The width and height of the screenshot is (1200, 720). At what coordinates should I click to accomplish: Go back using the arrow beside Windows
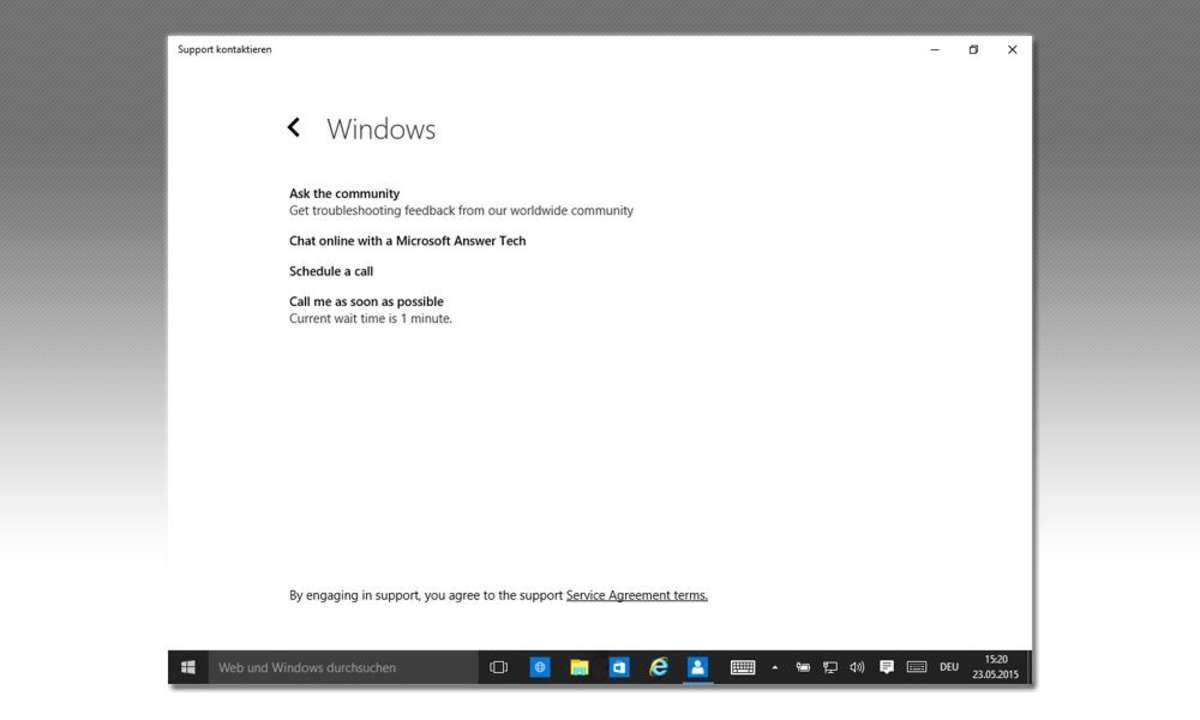[x=293, y=127]
